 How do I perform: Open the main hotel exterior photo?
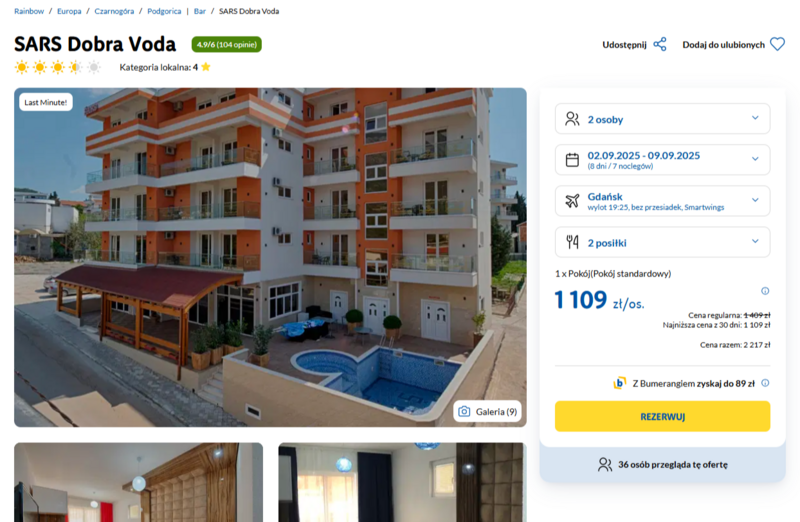(270, 257)
